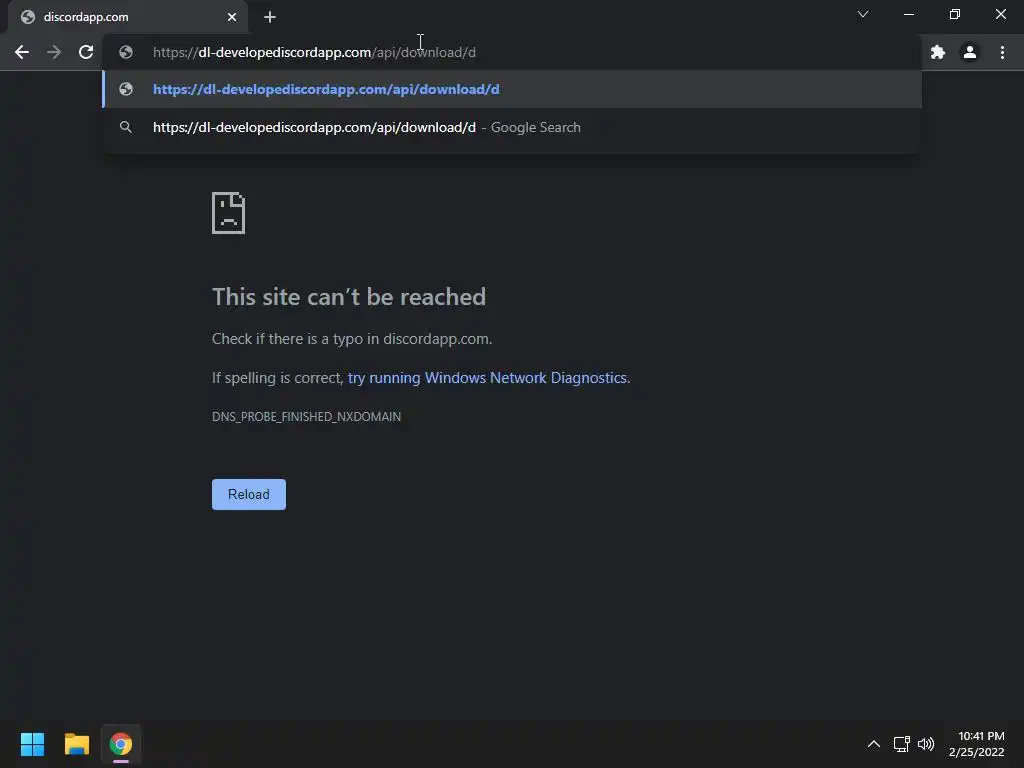This screenshot has width=1024, height=768.
Task: Click the 'Check if there is a typo' text
Action: coord(352,339)
